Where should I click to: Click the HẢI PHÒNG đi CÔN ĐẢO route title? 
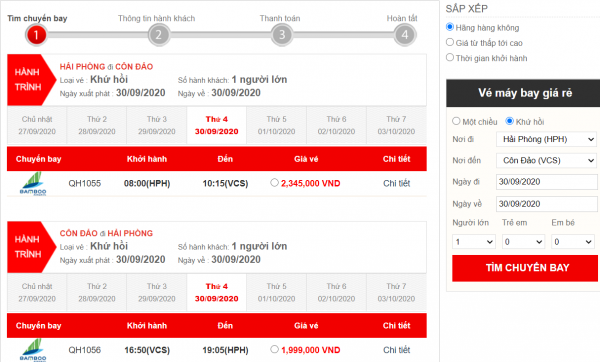pos(106,67)
